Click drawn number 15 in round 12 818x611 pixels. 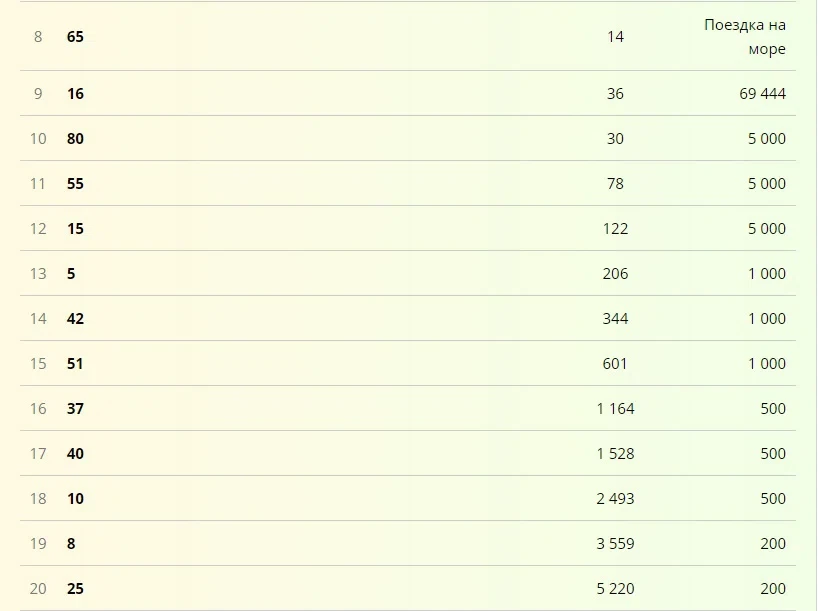click(x=75, y=229)
